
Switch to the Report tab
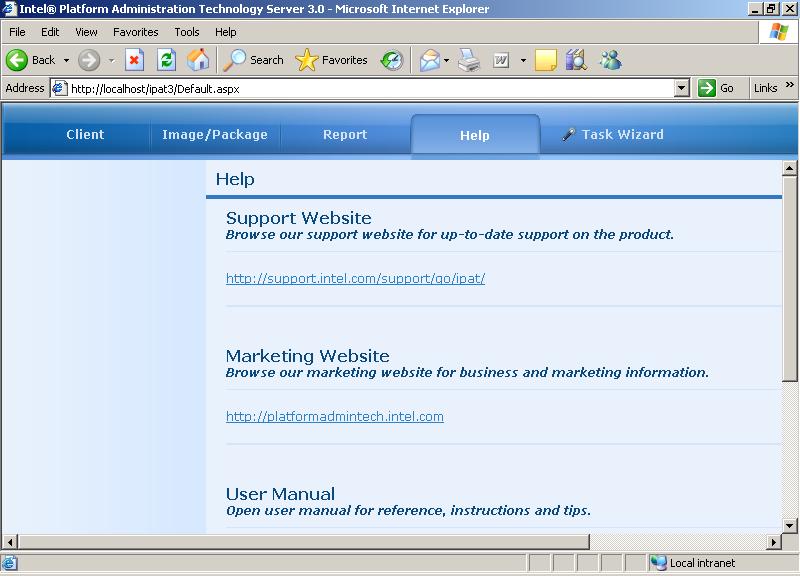pos(345,135)
